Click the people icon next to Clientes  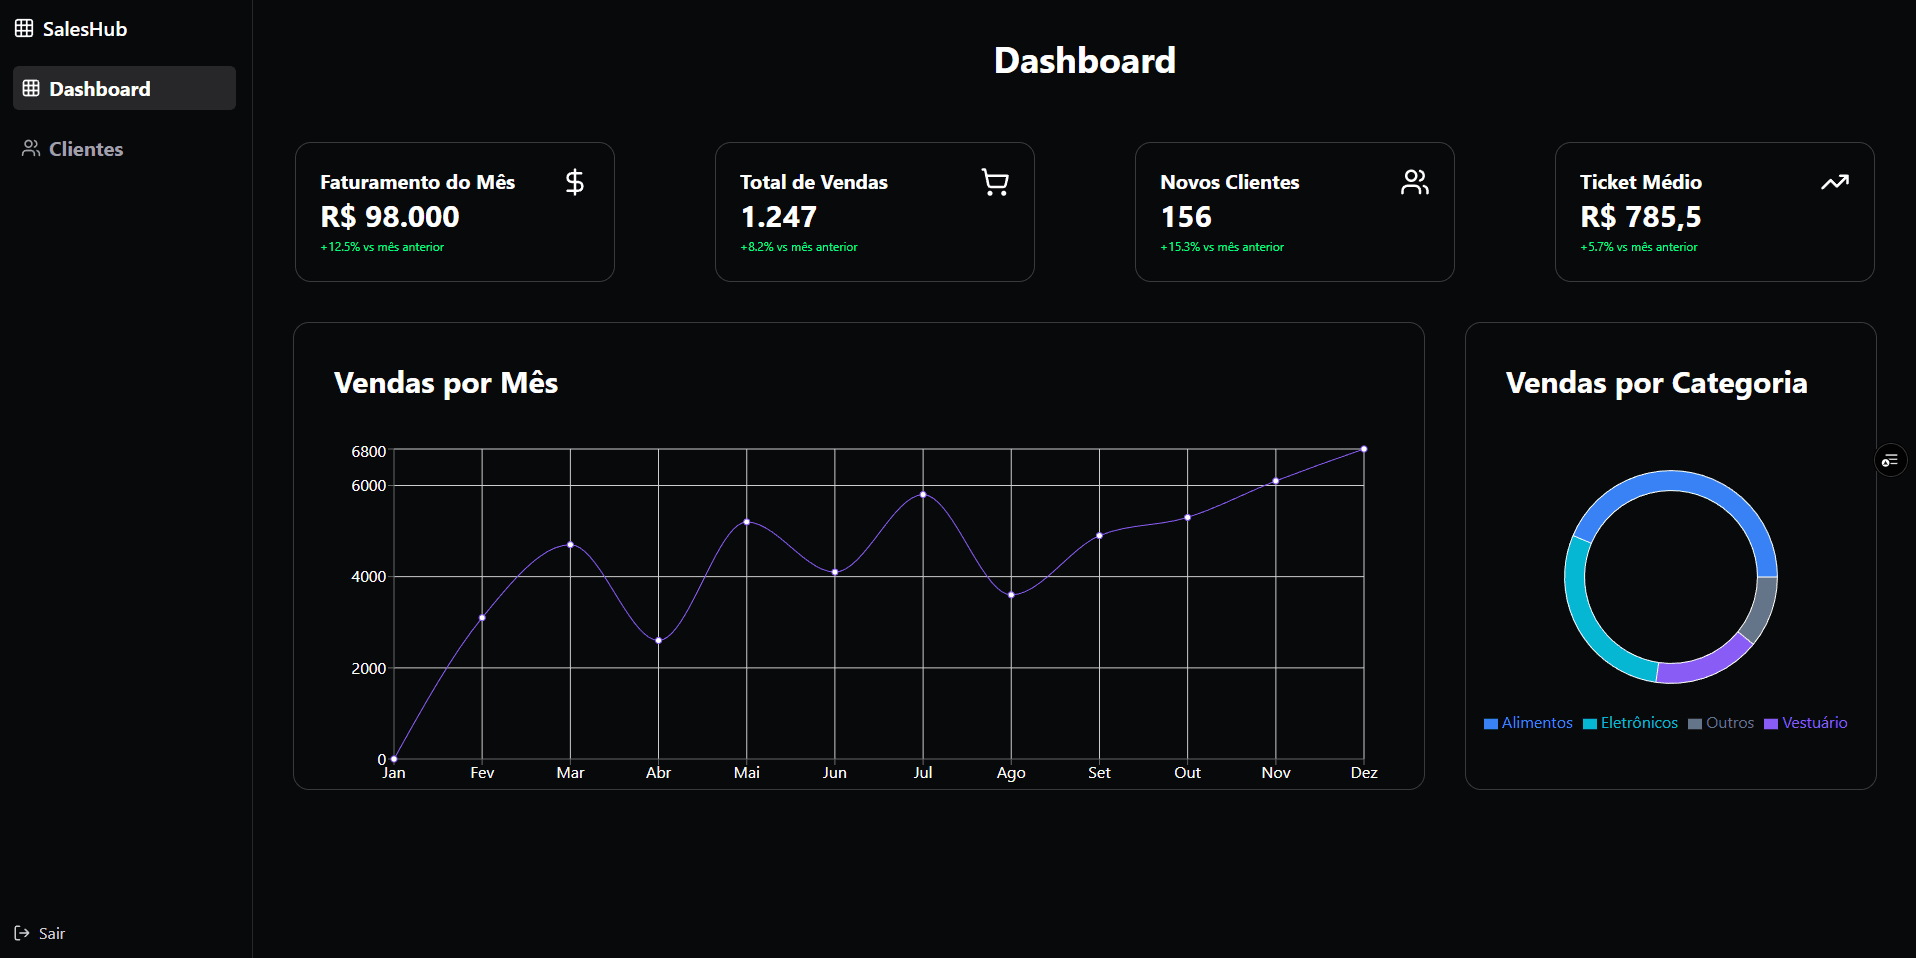click(29, 148)
